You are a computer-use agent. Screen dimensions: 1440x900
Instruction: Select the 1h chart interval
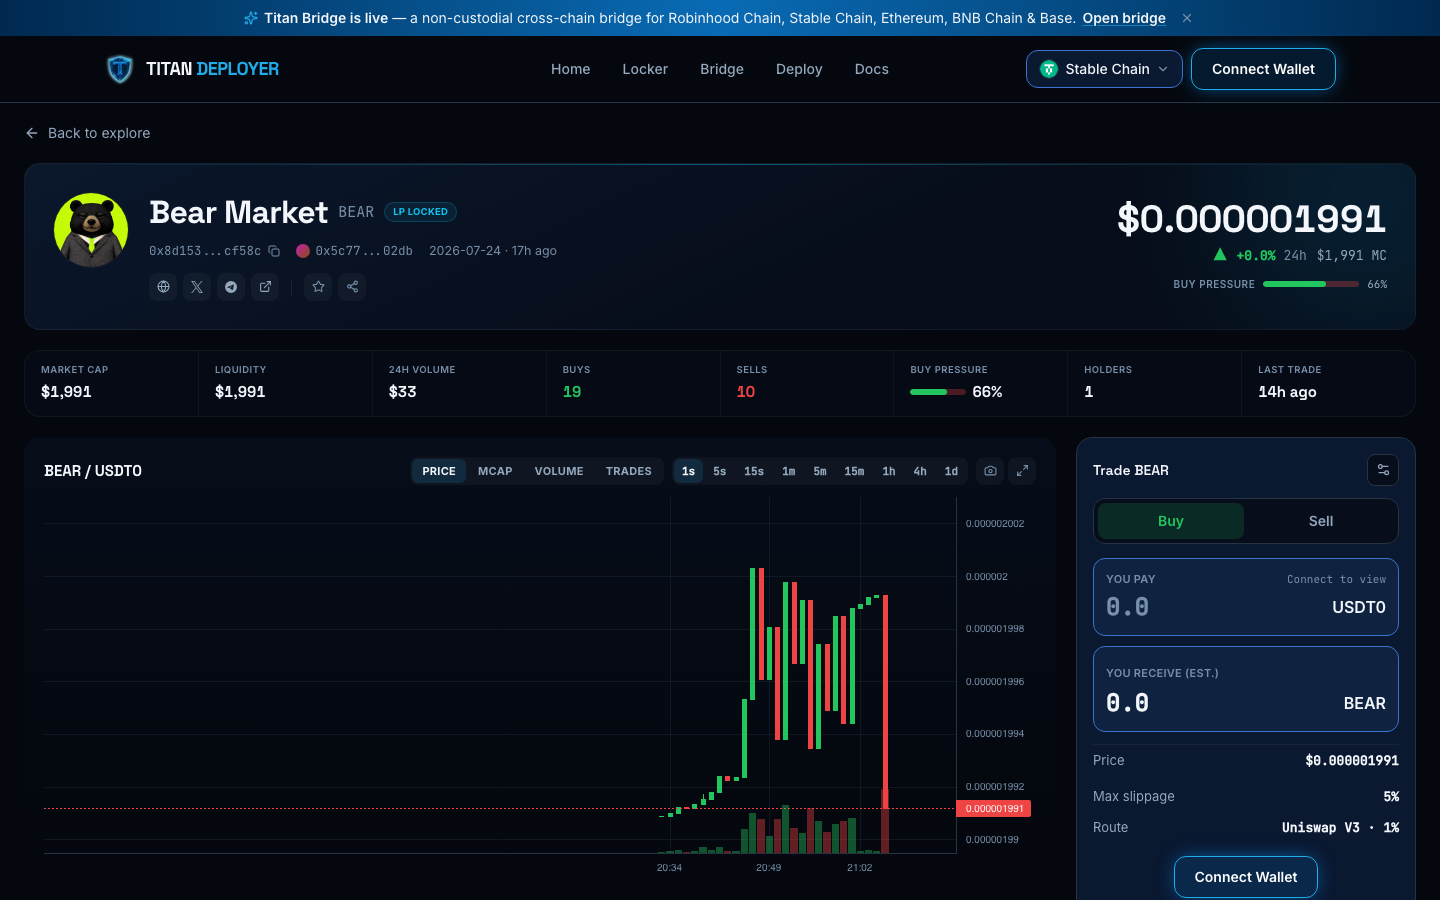(889, 471)
